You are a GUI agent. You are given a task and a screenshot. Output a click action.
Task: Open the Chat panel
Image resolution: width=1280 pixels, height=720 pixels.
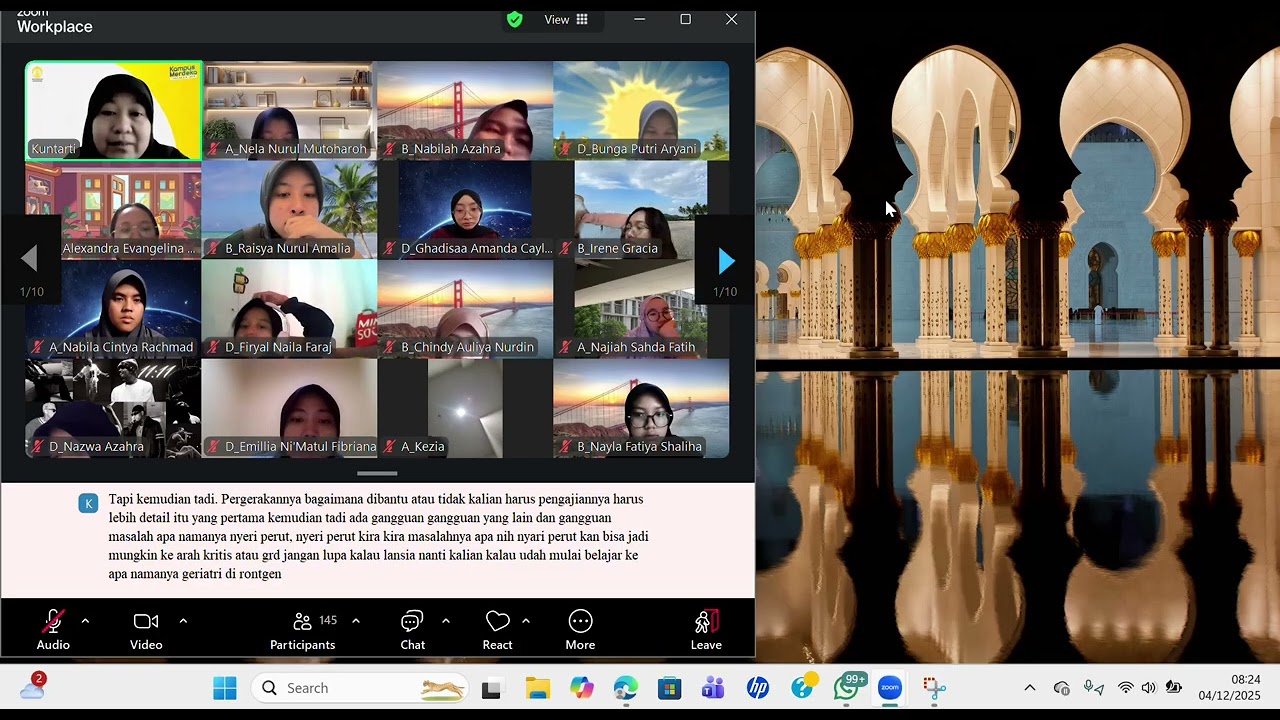(x=413, y=630)
